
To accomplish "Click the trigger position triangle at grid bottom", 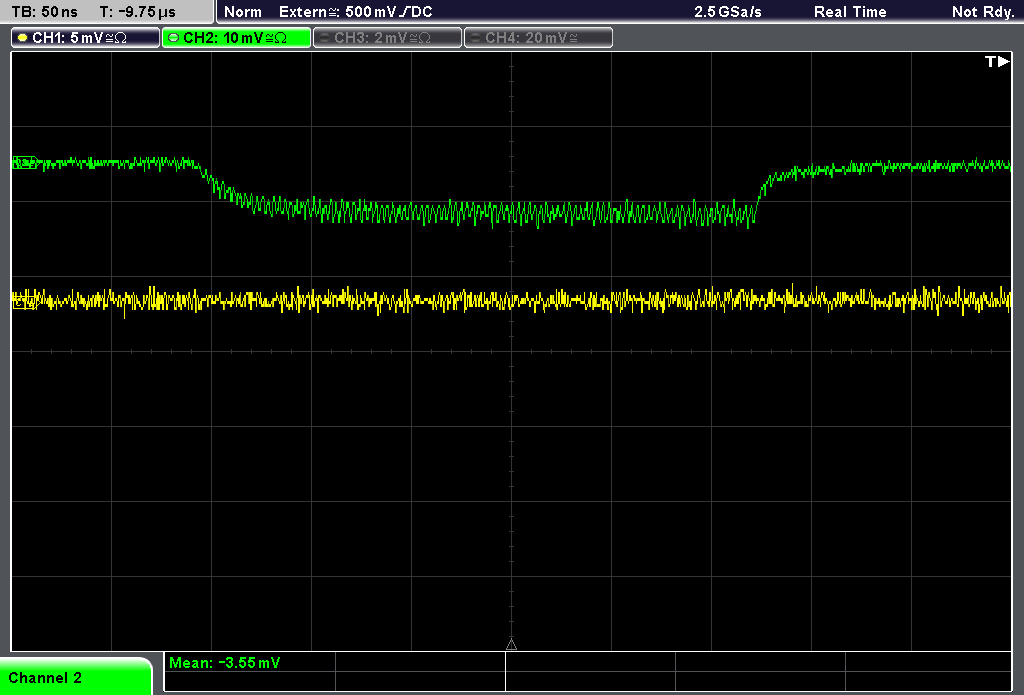I will pyautogui.click(x=511, y=645).
